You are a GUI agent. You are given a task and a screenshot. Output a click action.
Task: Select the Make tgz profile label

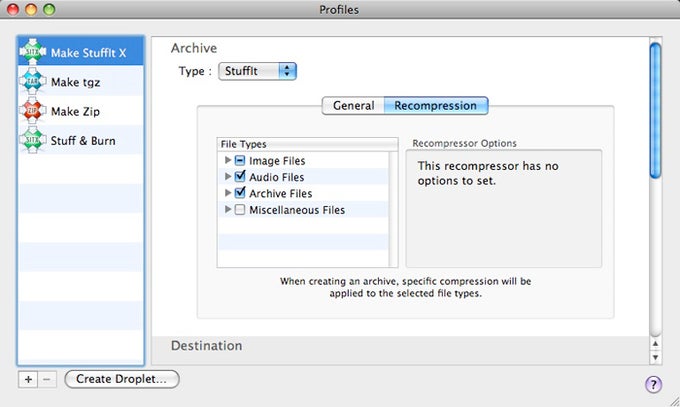[x=75, y=82]
